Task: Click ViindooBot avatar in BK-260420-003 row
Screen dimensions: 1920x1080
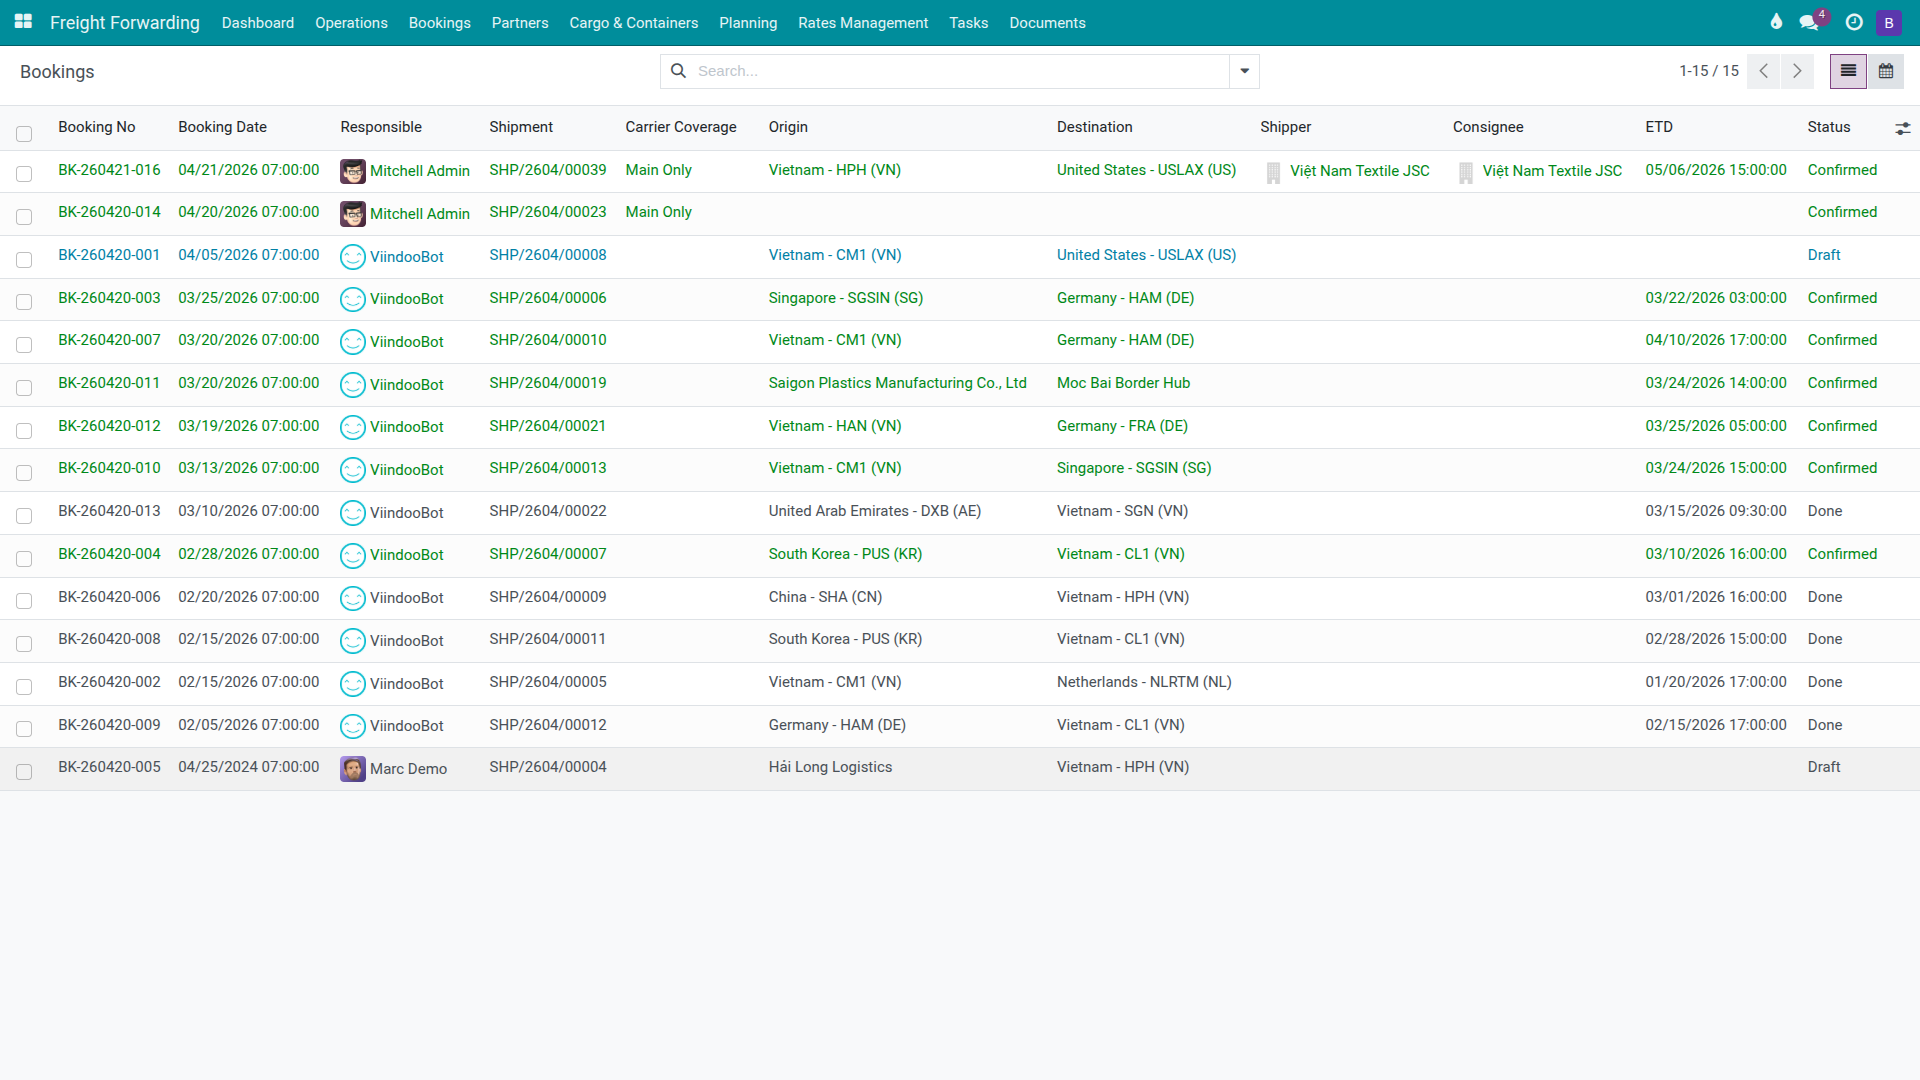Action: click(x=353, y=299)
